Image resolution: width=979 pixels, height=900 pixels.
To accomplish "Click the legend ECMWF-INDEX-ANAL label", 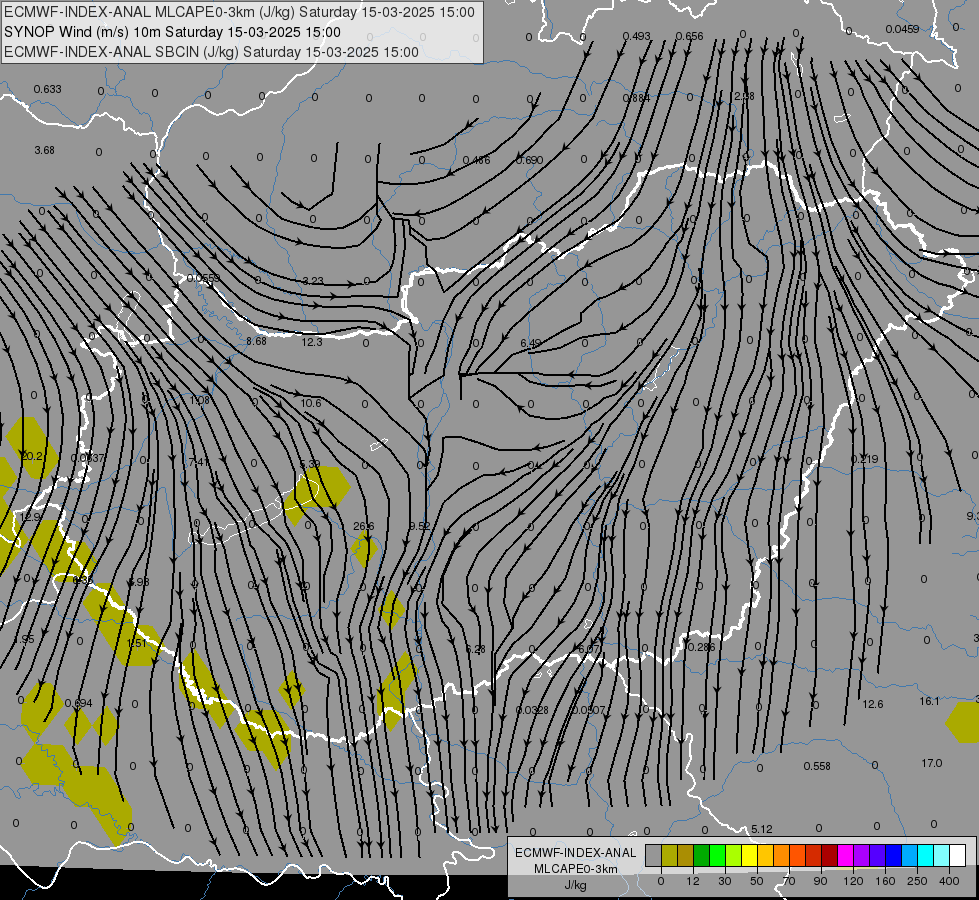I will pos(576,853).
